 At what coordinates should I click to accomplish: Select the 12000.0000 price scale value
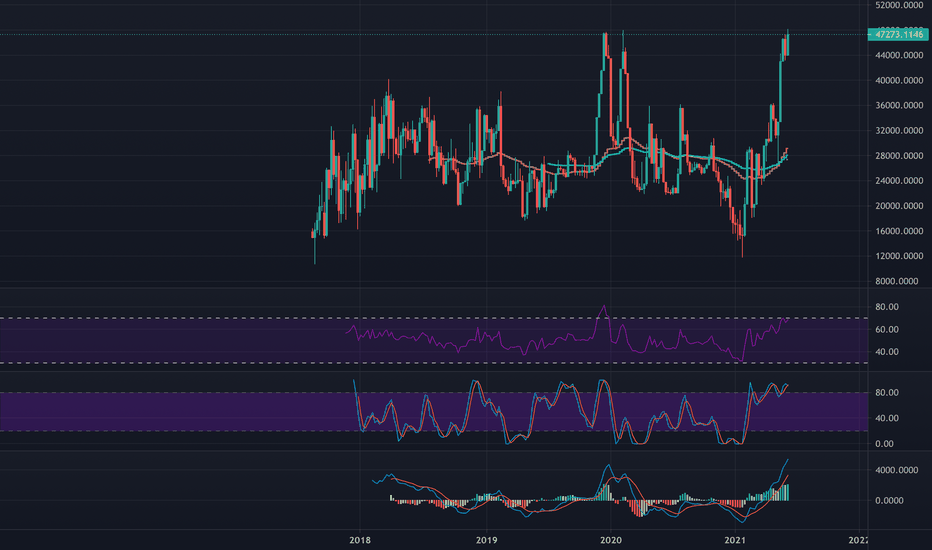pyautogui.click(x=899, y=256)
